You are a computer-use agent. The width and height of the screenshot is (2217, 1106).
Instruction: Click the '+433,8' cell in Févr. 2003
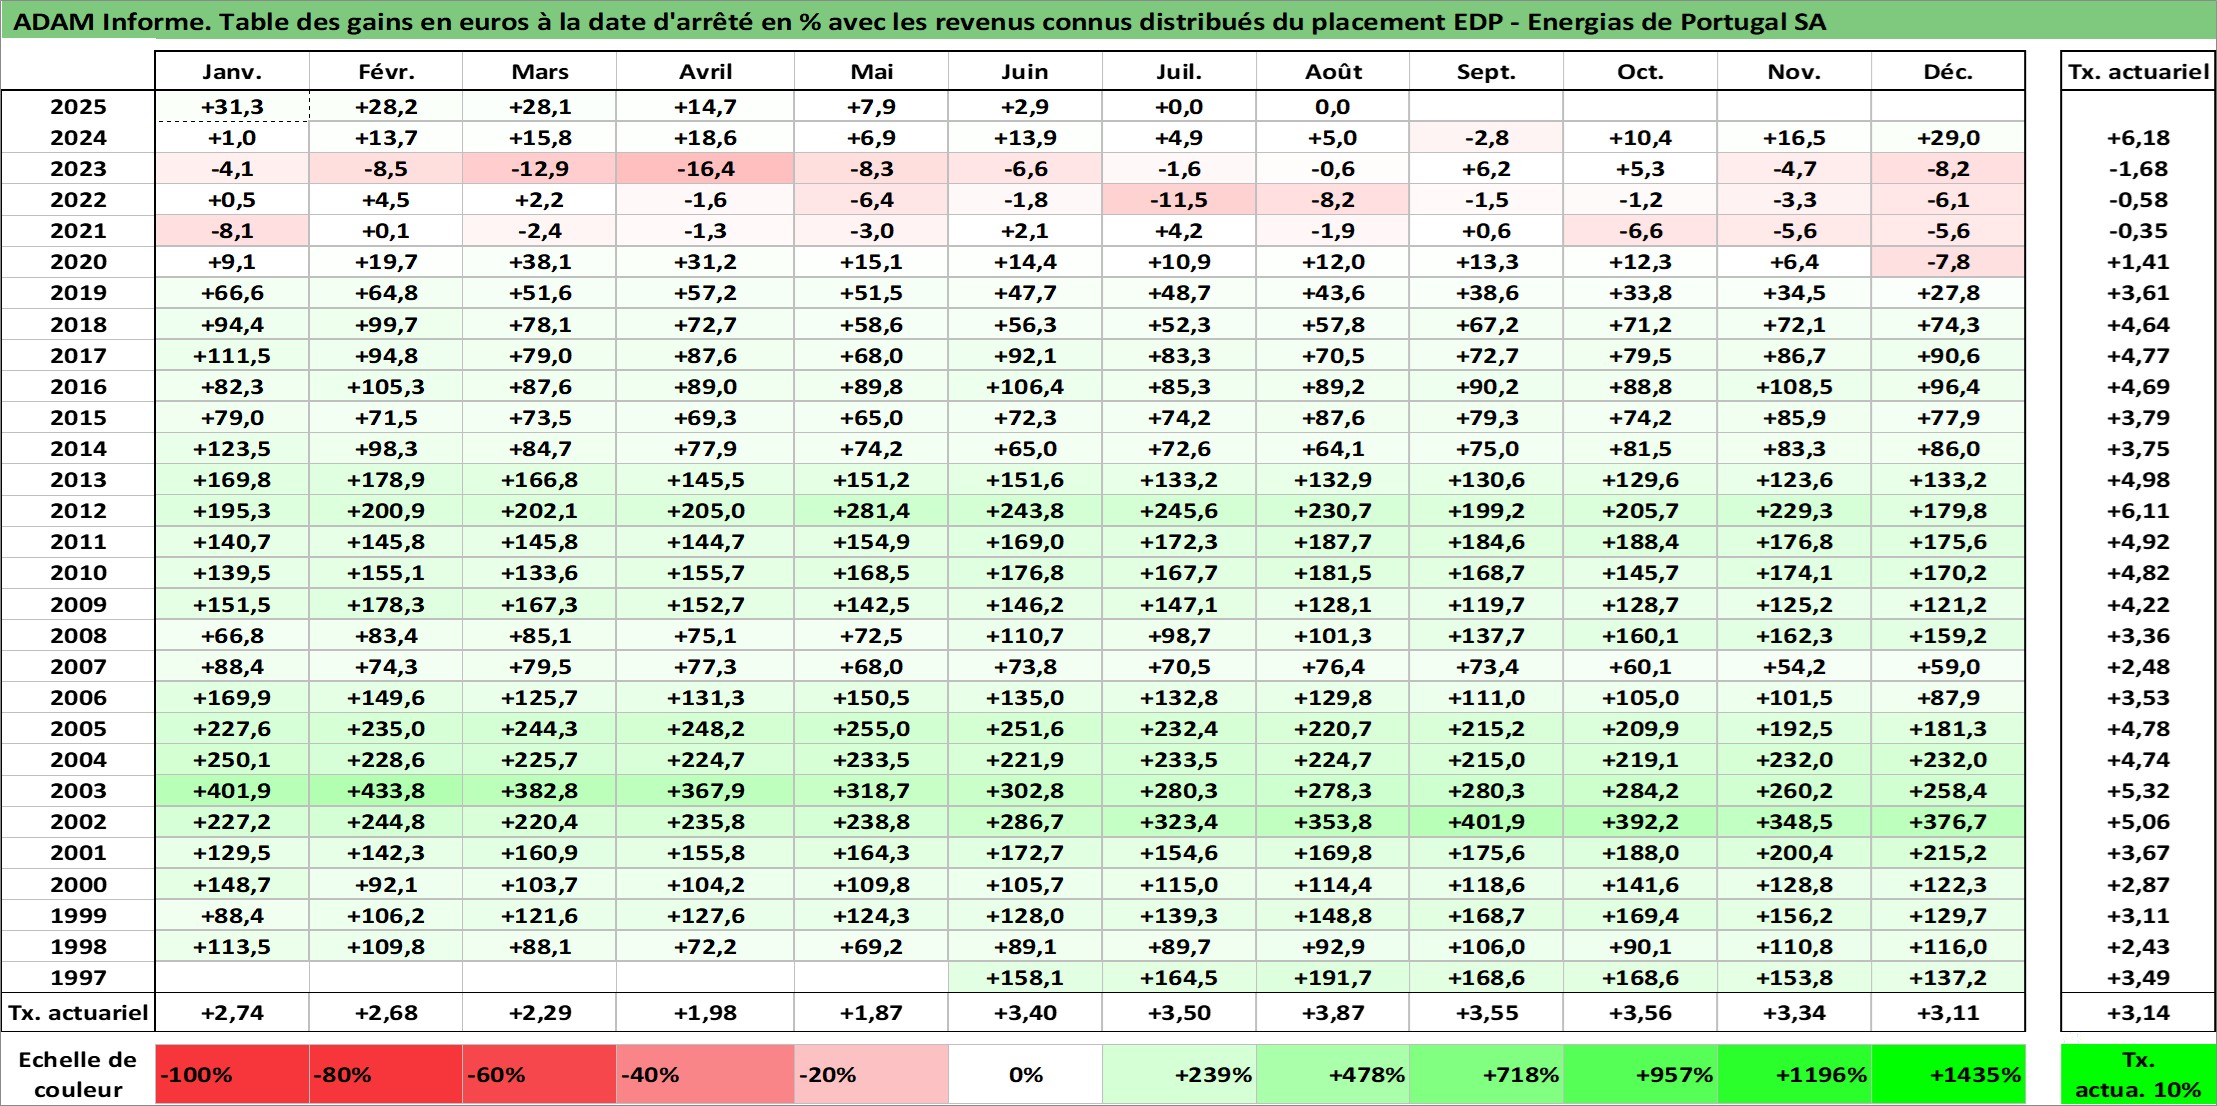click(x=386, y=791)
